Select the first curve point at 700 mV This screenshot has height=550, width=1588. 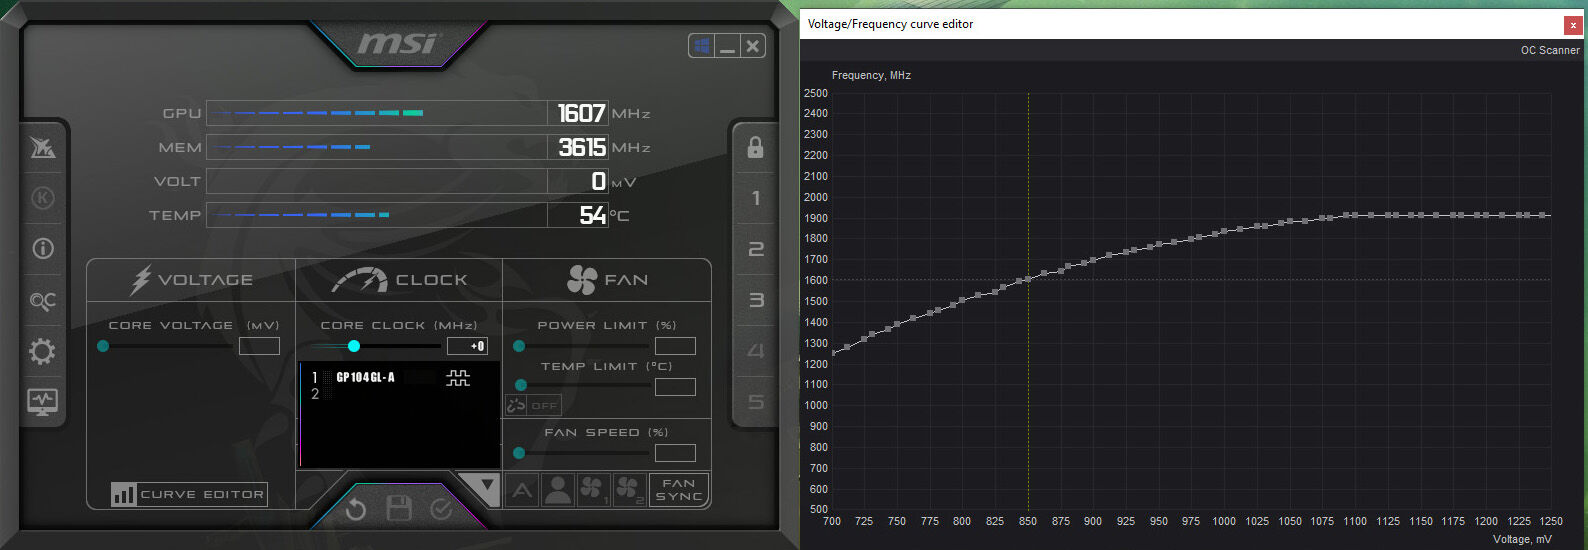833,353
